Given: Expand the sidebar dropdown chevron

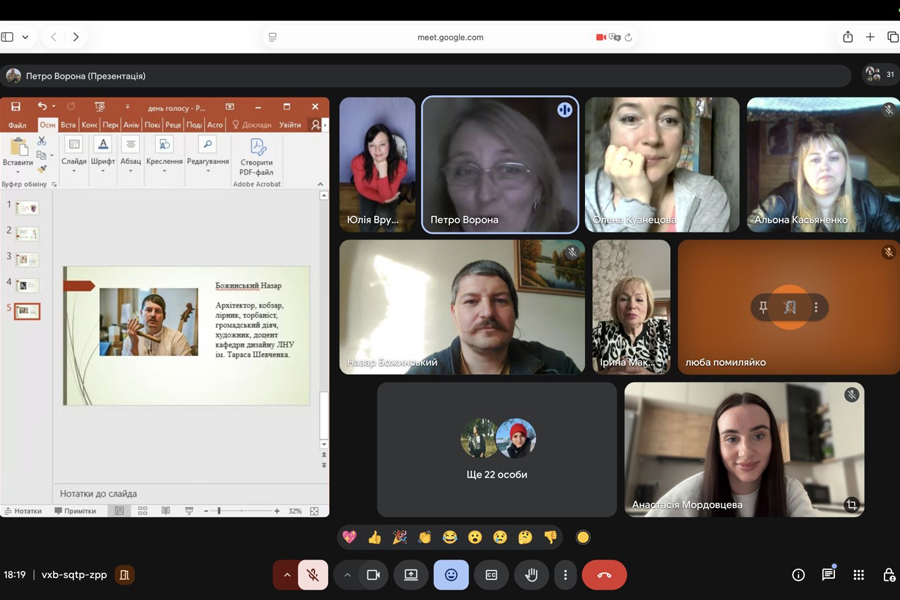Looking at the screenshot, I should coord(25,37).
